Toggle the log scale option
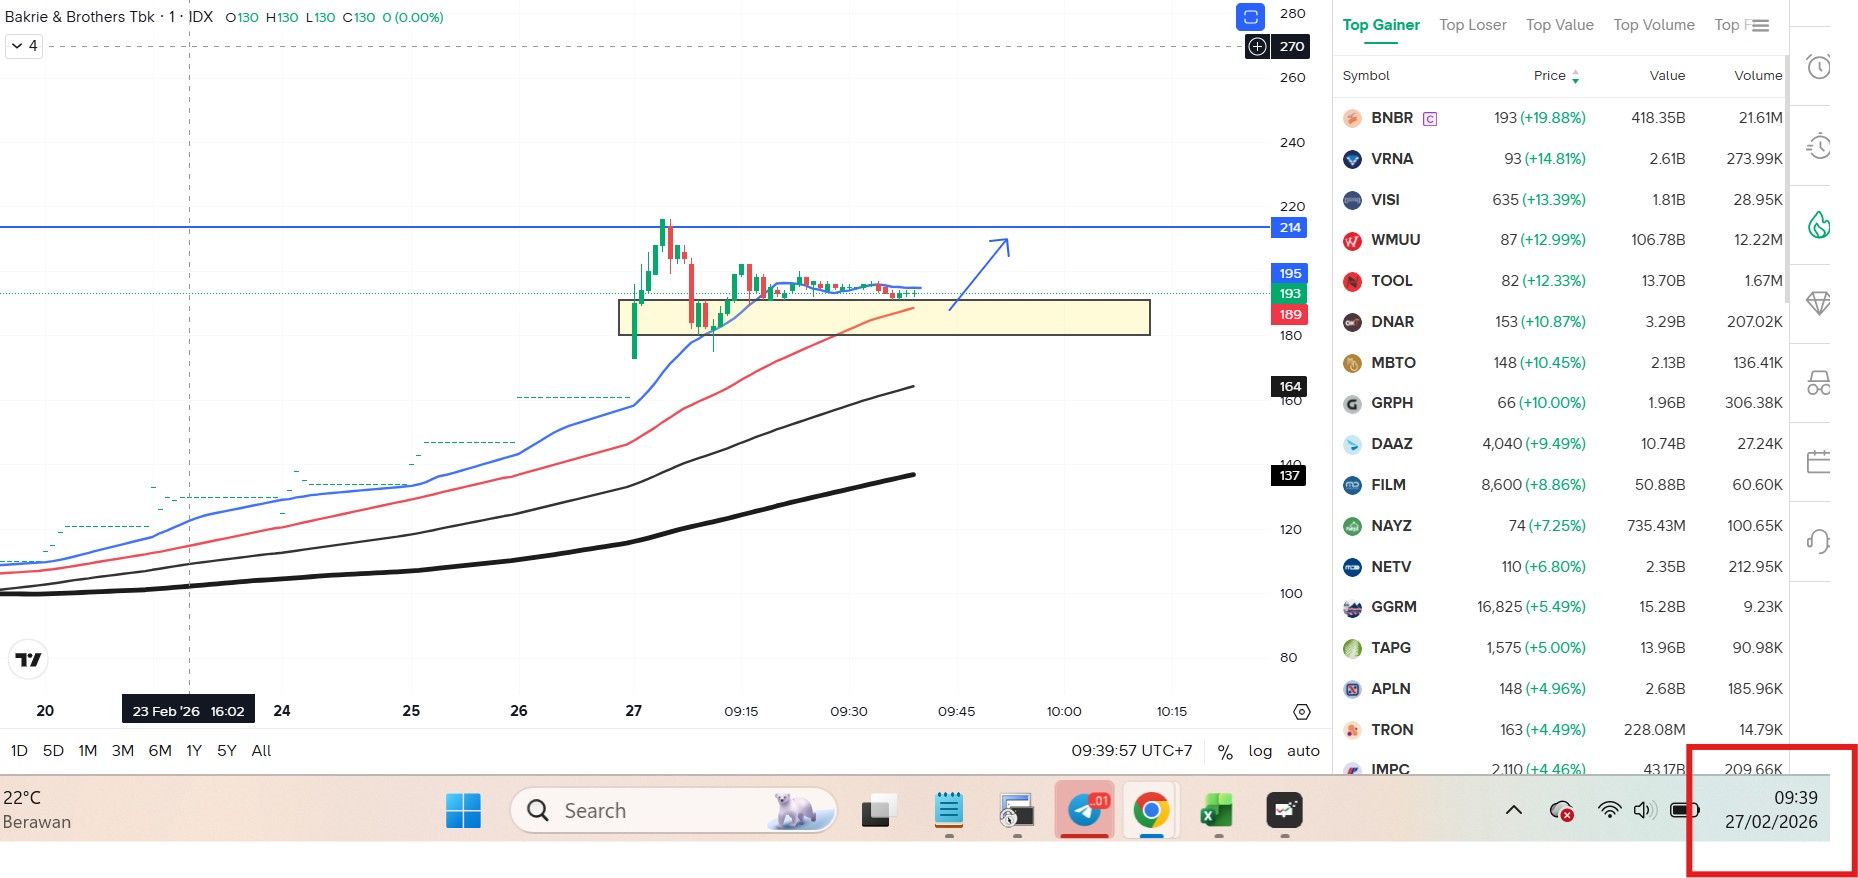 [1260, 751]
